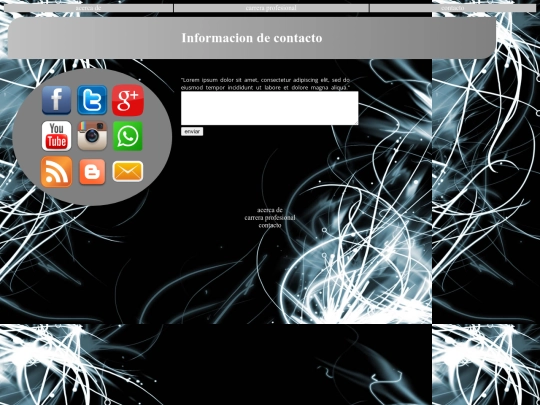Open the Blogger icon

(x=92, y=172)
